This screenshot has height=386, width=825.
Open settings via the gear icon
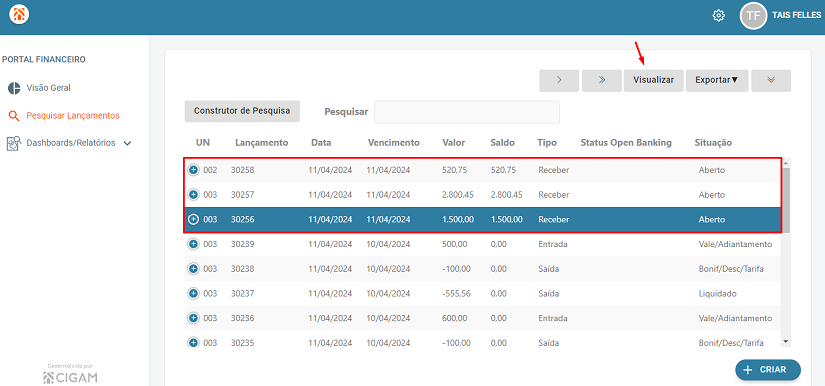(718, 16)
